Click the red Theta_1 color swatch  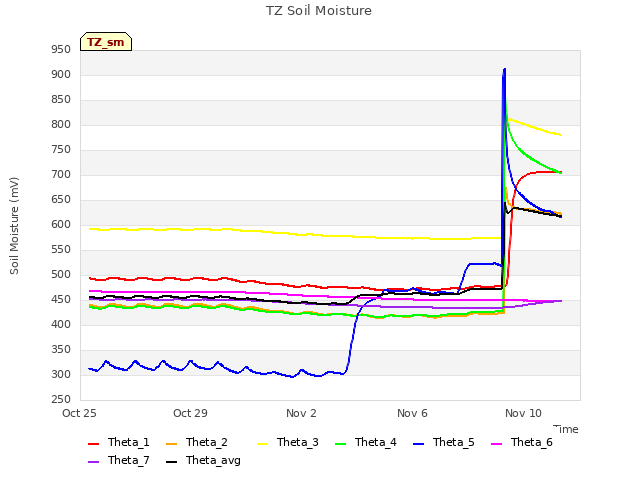click(x=93, y=444)
